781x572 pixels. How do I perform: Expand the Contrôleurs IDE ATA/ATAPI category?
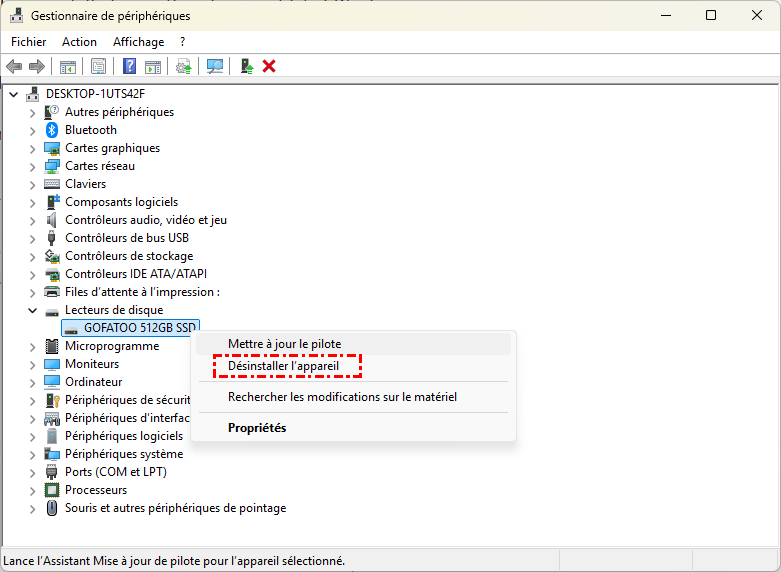(x=32, y=274)
